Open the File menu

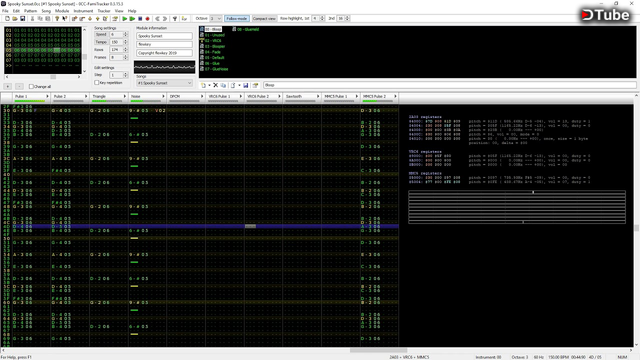[x=5, y=11]
